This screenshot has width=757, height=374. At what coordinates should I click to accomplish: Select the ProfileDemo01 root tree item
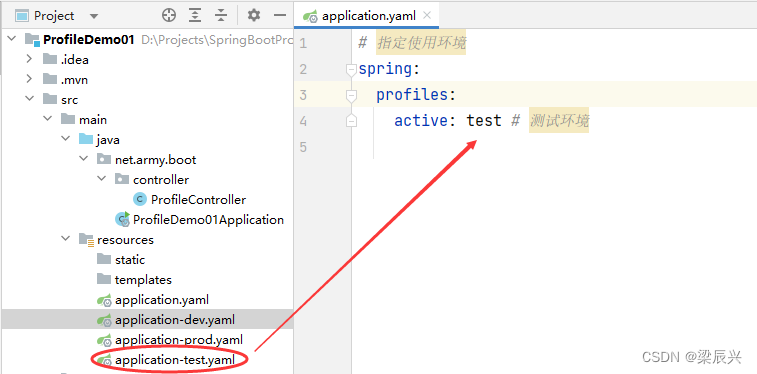88,40
